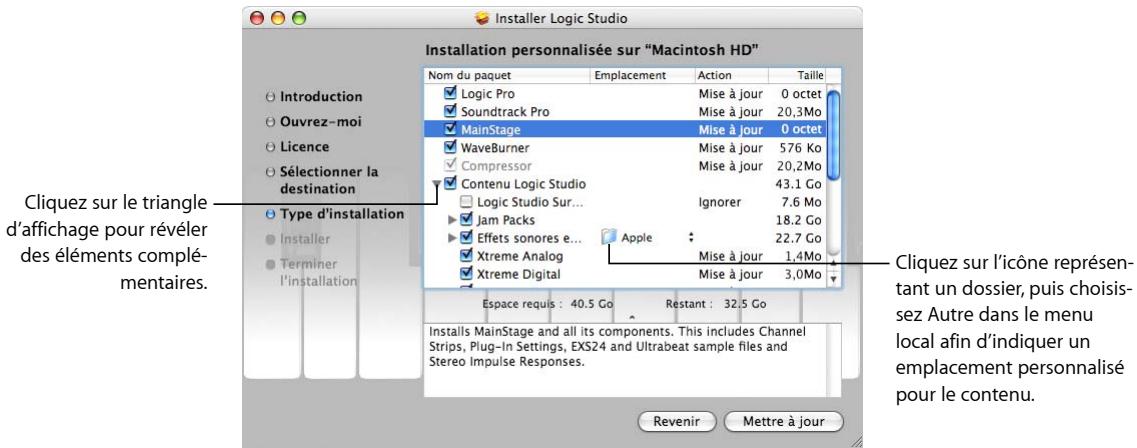Select the highlighted MainStage row name
This screenshot has width=1137, height=448.
tap(491, 130)
